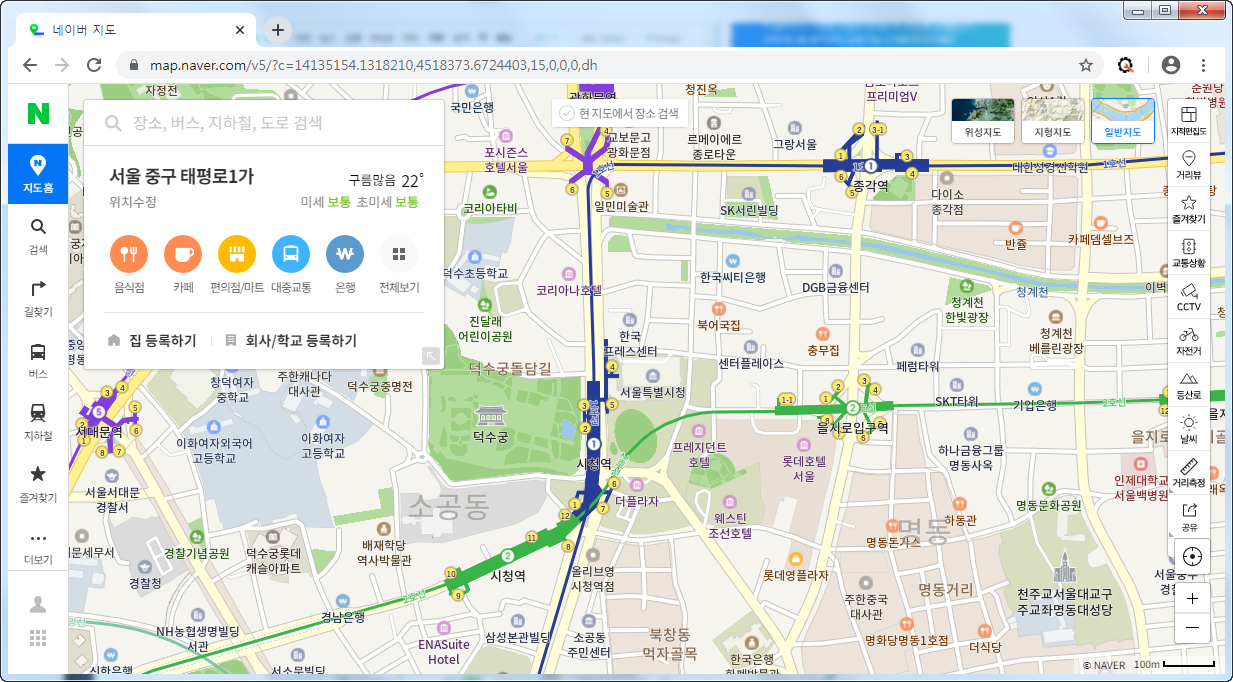Screen dimensions: 1233x682
Task: Open the 날씨 weather tool
Action: (1189, 428)
